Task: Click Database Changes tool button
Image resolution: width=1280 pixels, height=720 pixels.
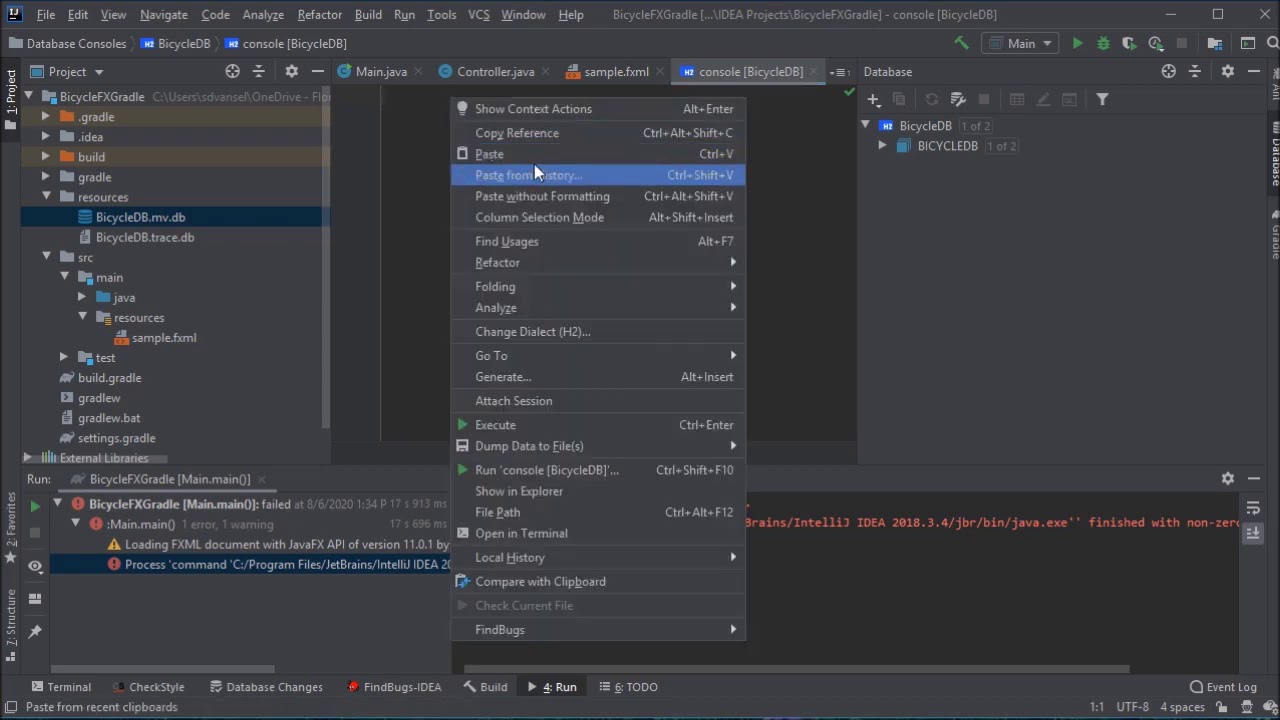Action: pos(266,687)
